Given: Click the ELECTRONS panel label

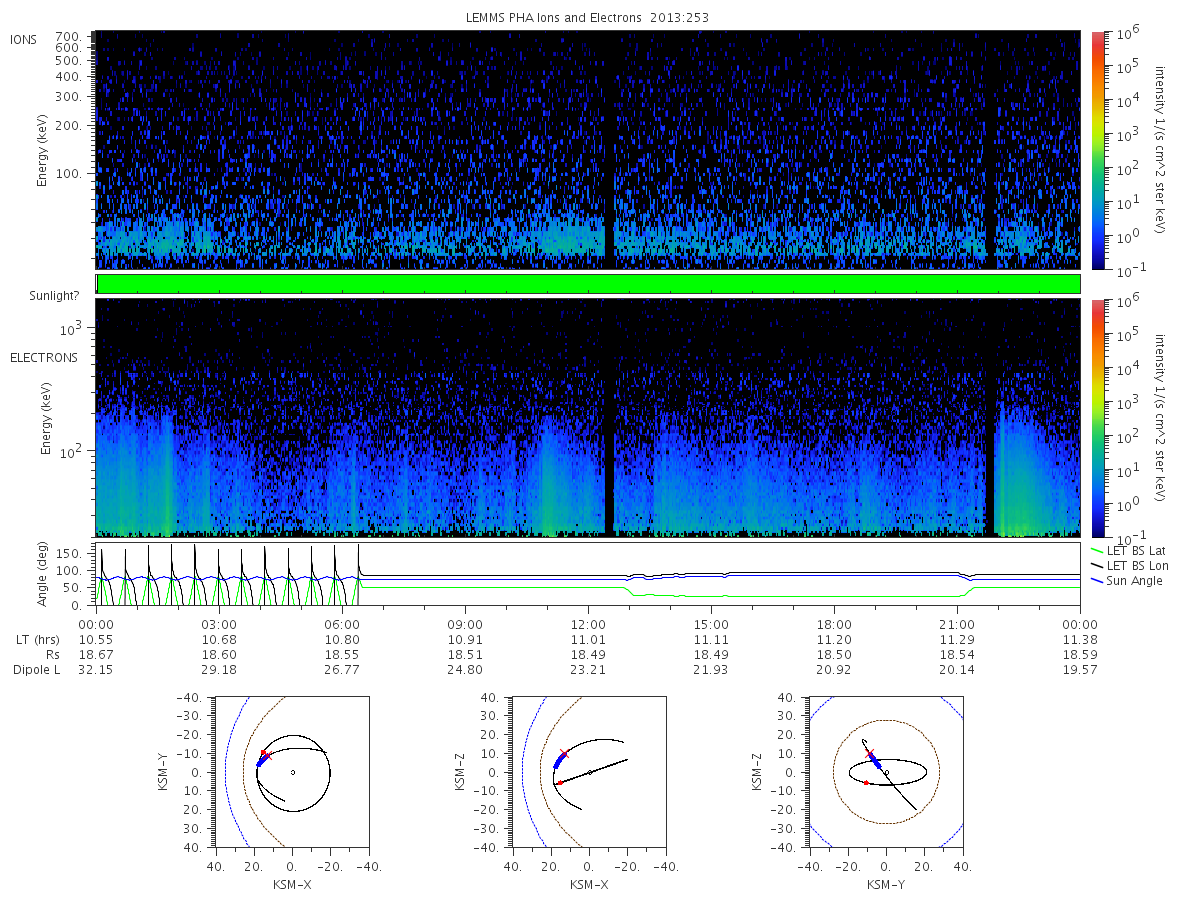Looking at the screenshot, I should [43, 357].
